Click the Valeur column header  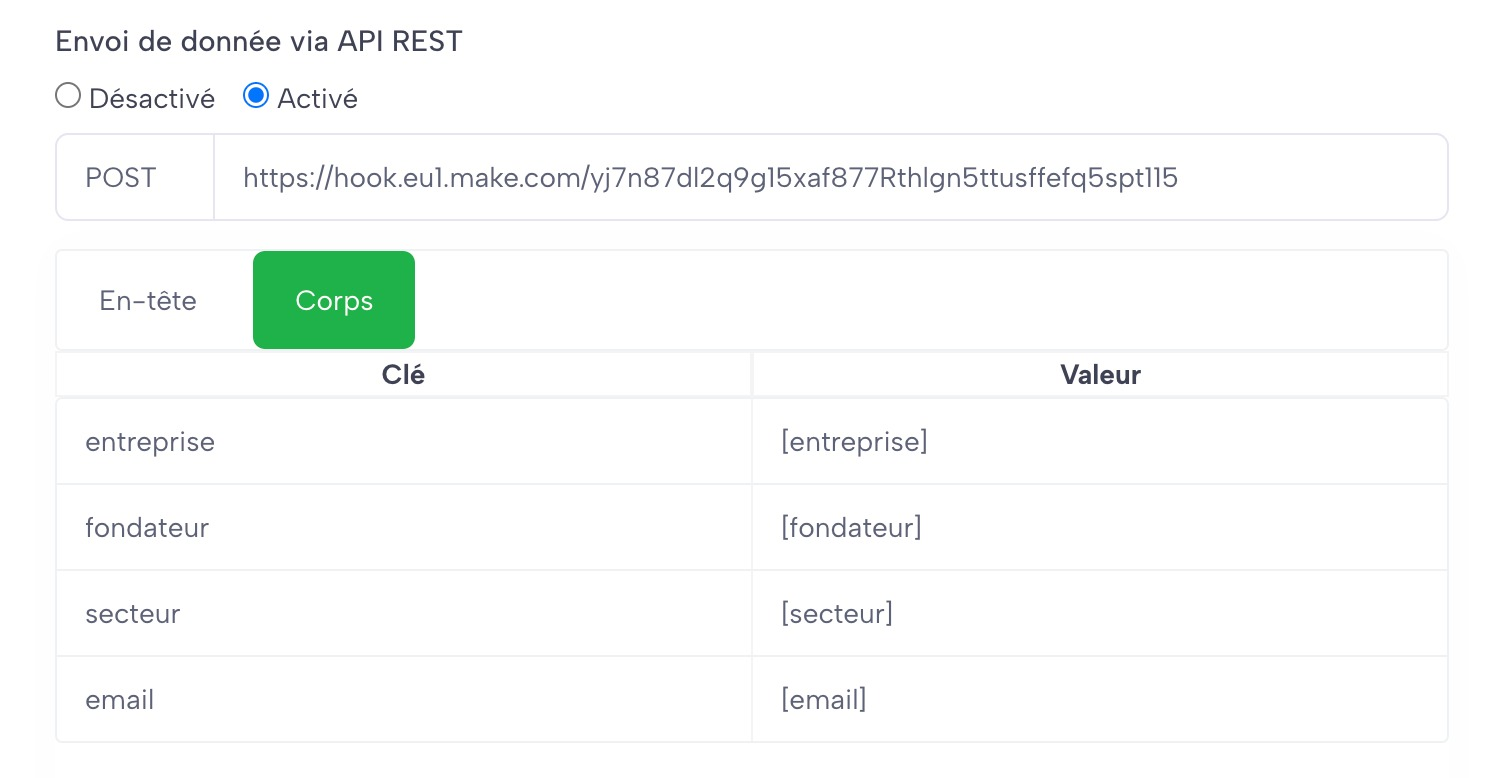point(1100,375)
